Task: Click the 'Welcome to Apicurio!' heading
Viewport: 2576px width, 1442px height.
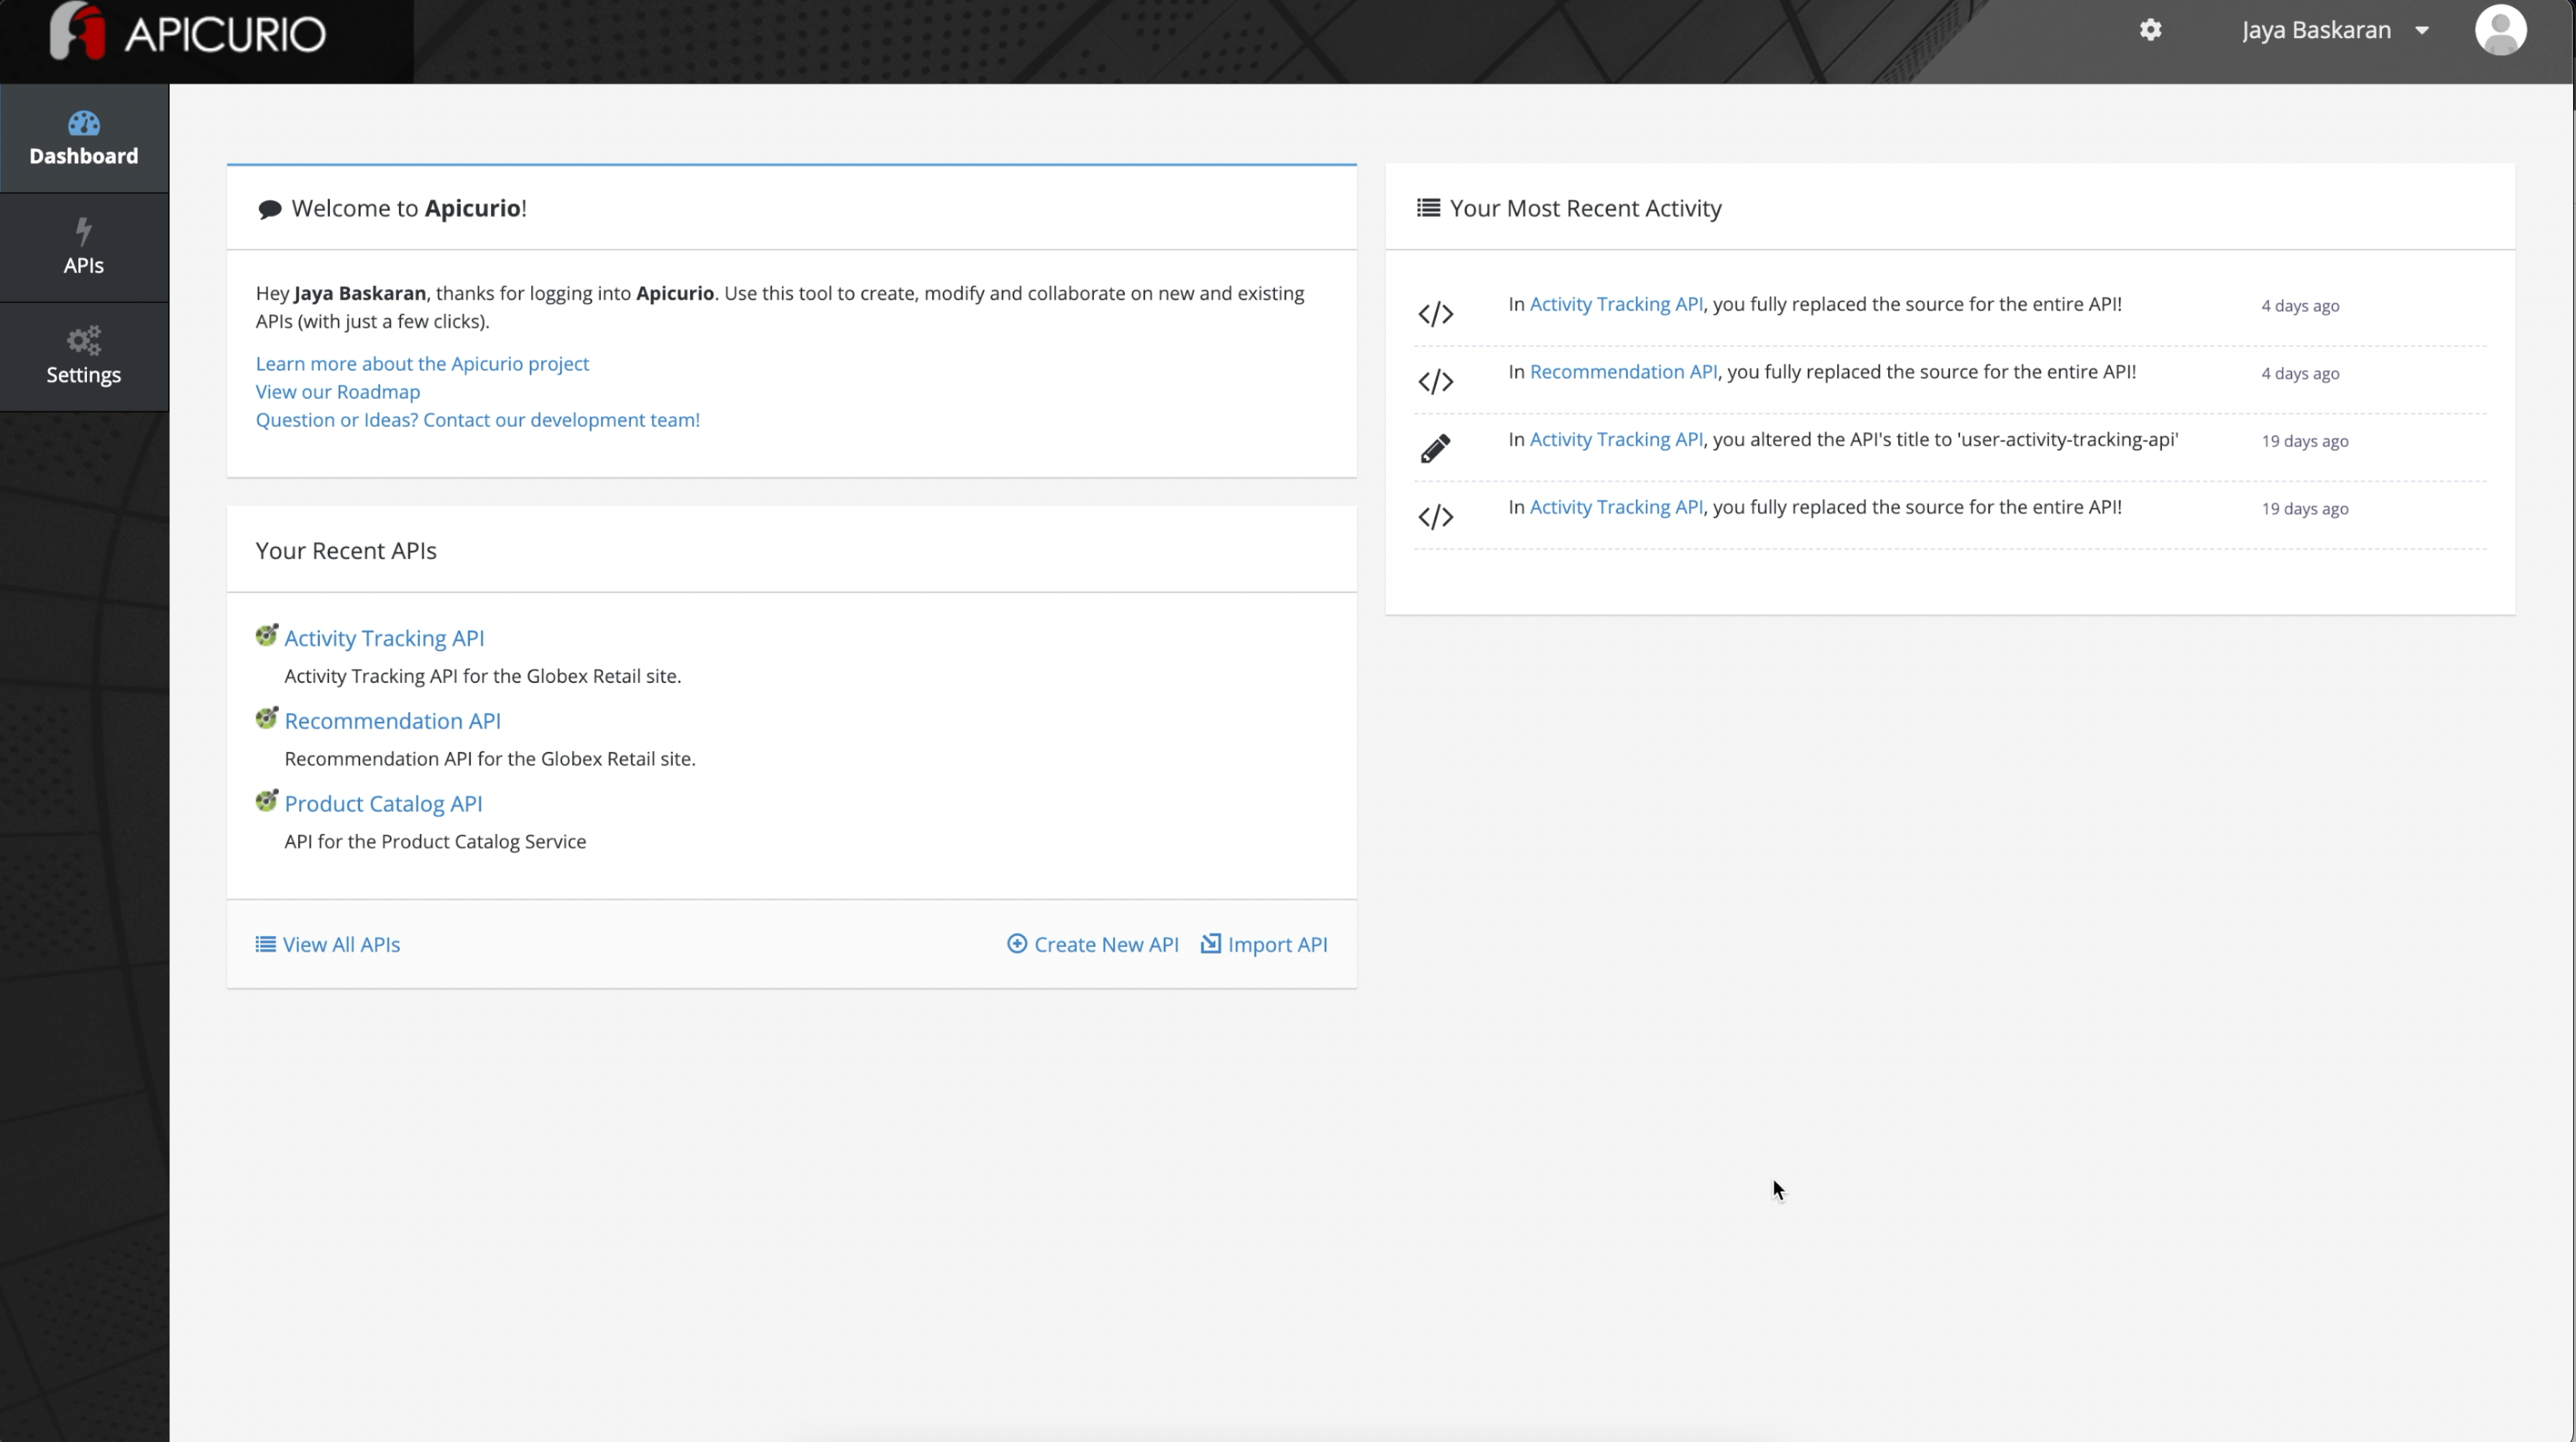Action: (409, 208)
